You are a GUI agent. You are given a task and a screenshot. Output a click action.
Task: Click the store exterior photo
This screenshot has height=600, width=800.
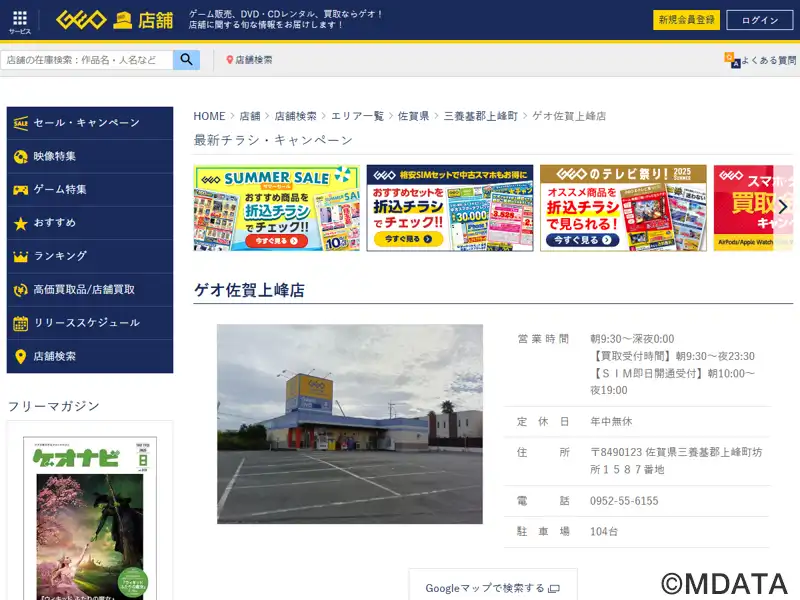tap(350, 424)
